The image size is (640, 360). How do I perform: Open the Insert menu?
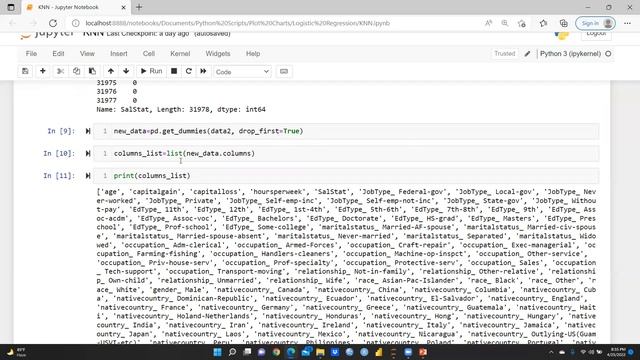pyautogui.click(x=119, y=53)
